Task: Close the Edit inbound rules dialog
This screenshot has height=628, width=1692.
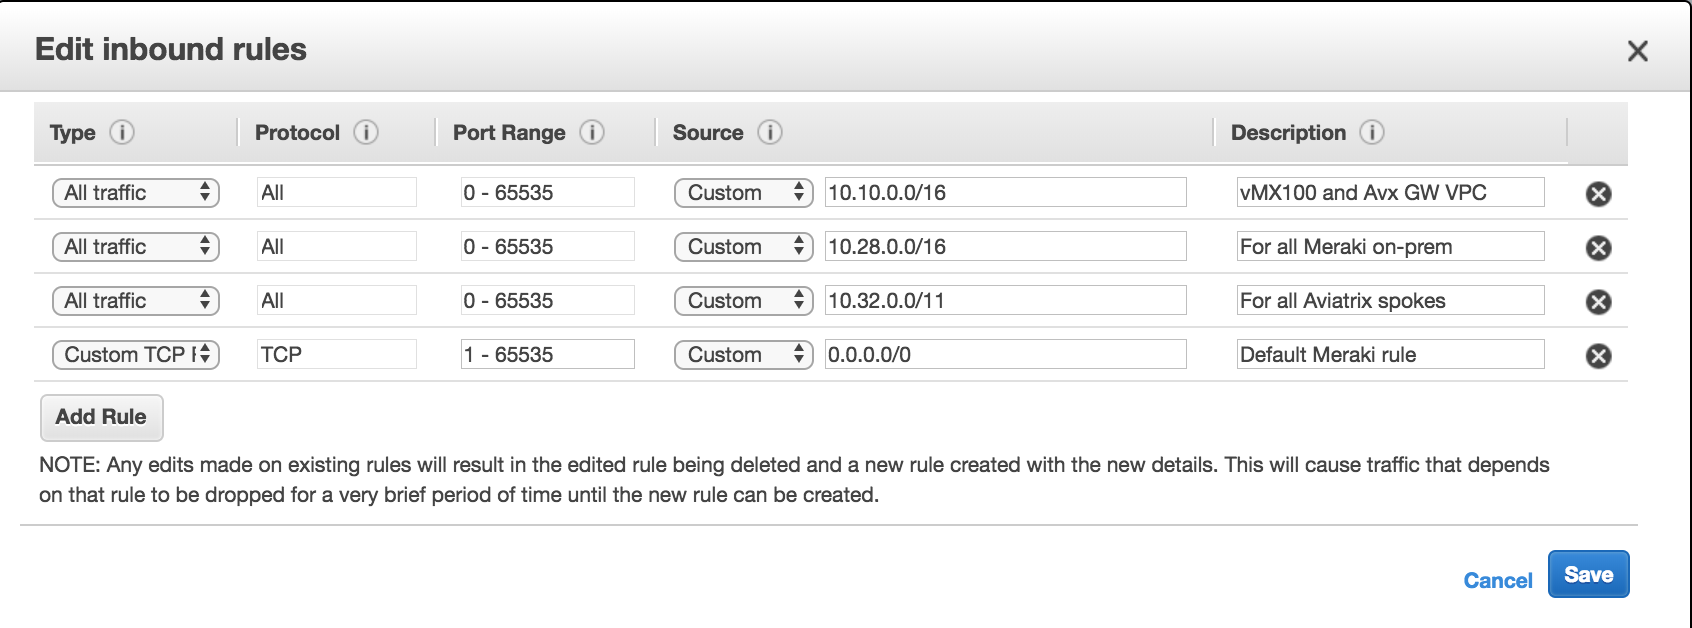Action: point(1637,51)
